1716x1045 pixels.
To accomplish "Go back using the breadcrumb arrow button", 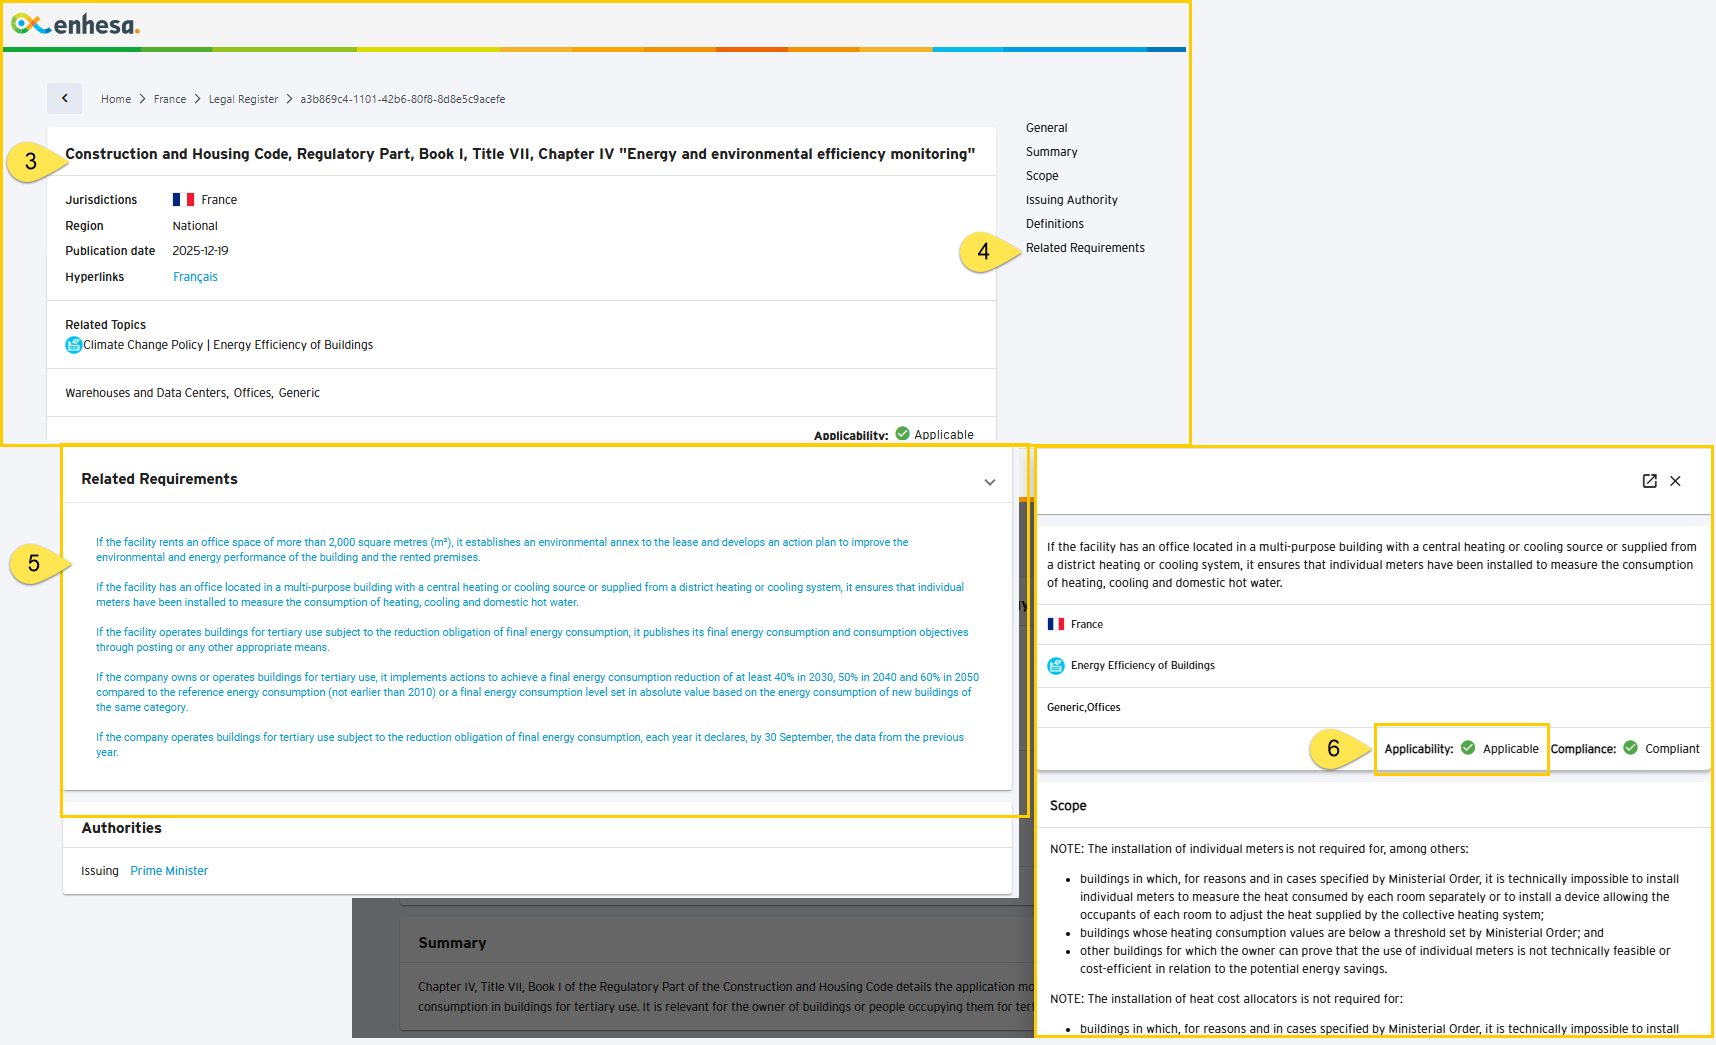I will click(65, 98).
